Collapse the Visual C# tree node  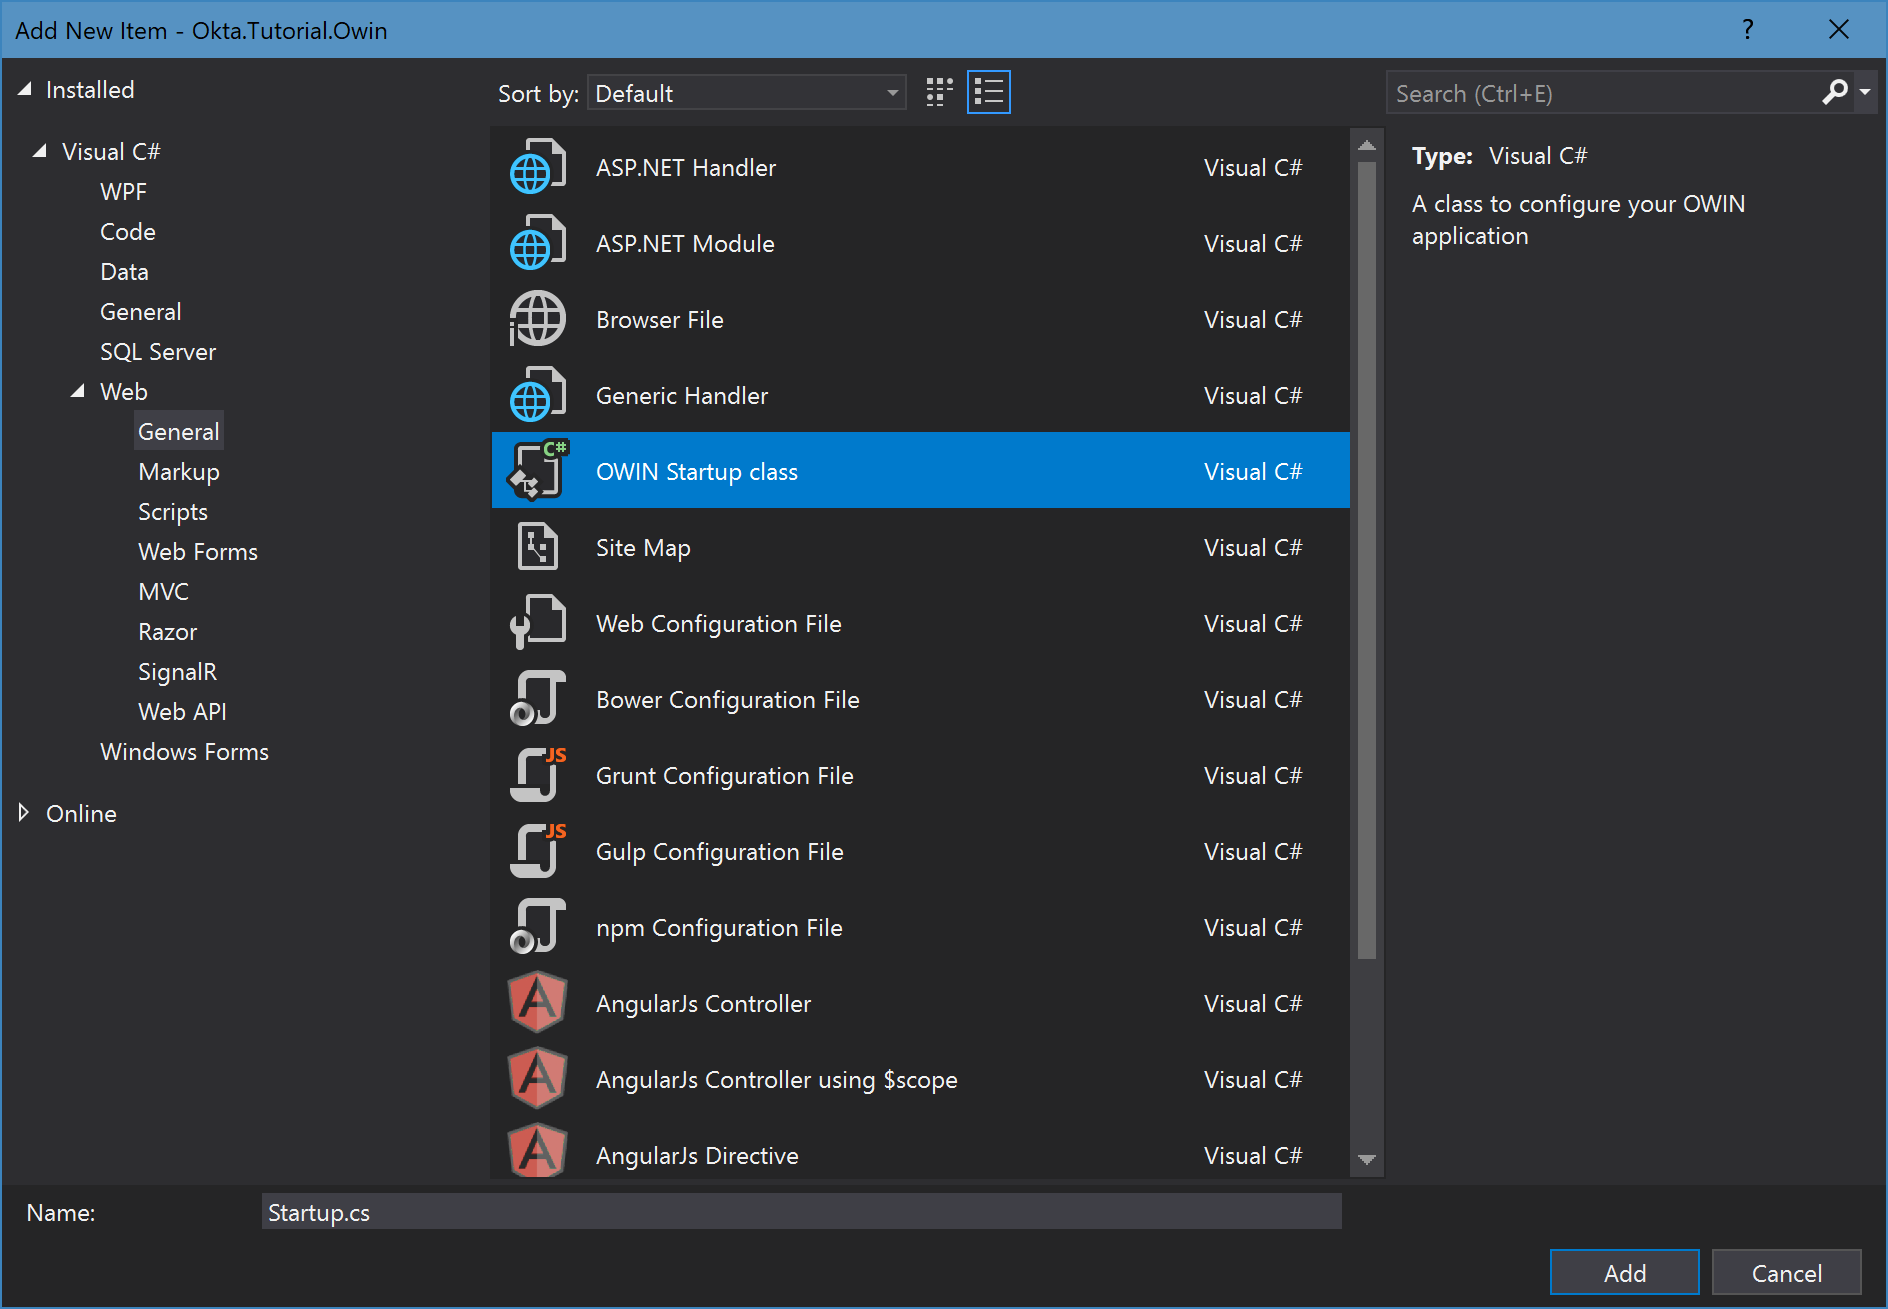[40, 152]
